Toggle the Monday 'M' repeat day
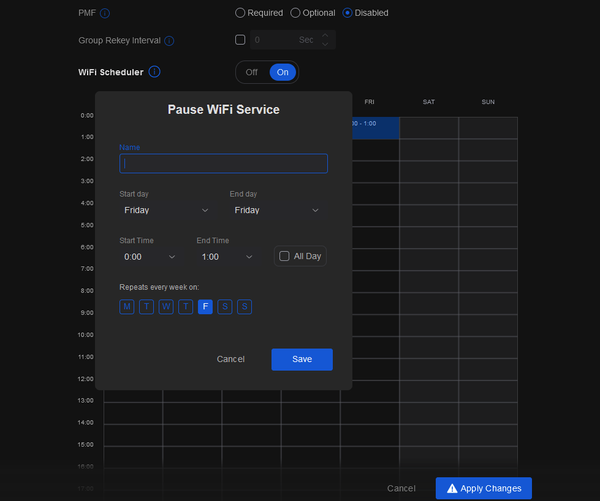The width and height of the screenshot is (600, 501). point(127,307)
